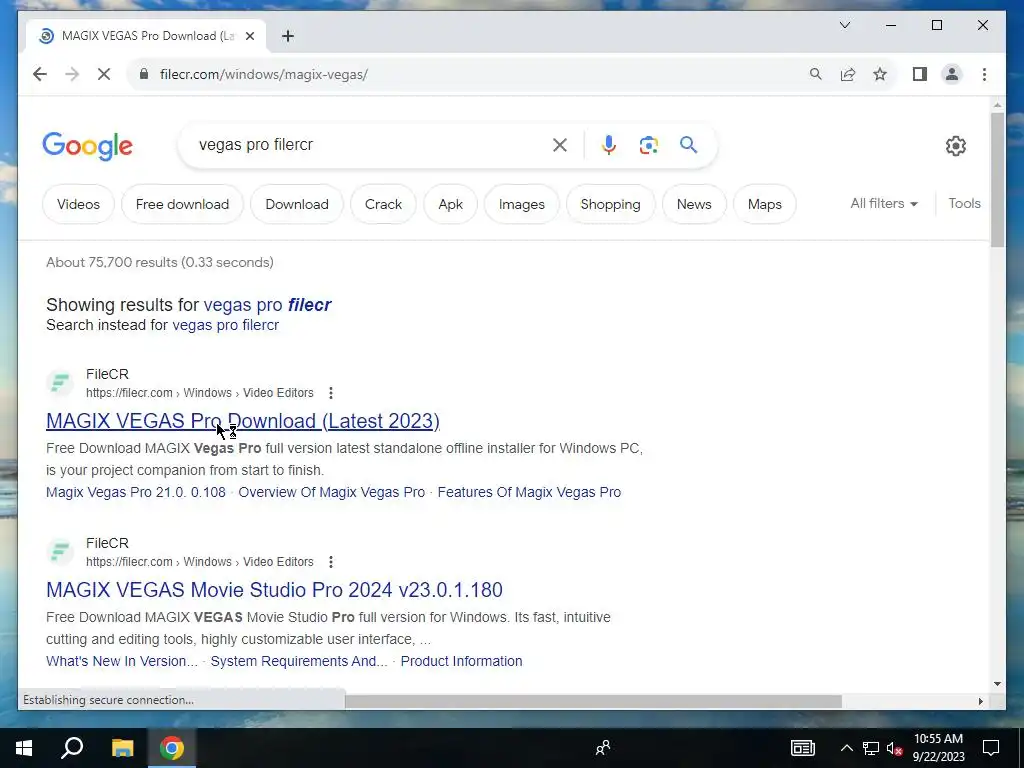Screen dimensions: 1024x768
Task: Open Product Information sitelink
Action: [461, 662]
